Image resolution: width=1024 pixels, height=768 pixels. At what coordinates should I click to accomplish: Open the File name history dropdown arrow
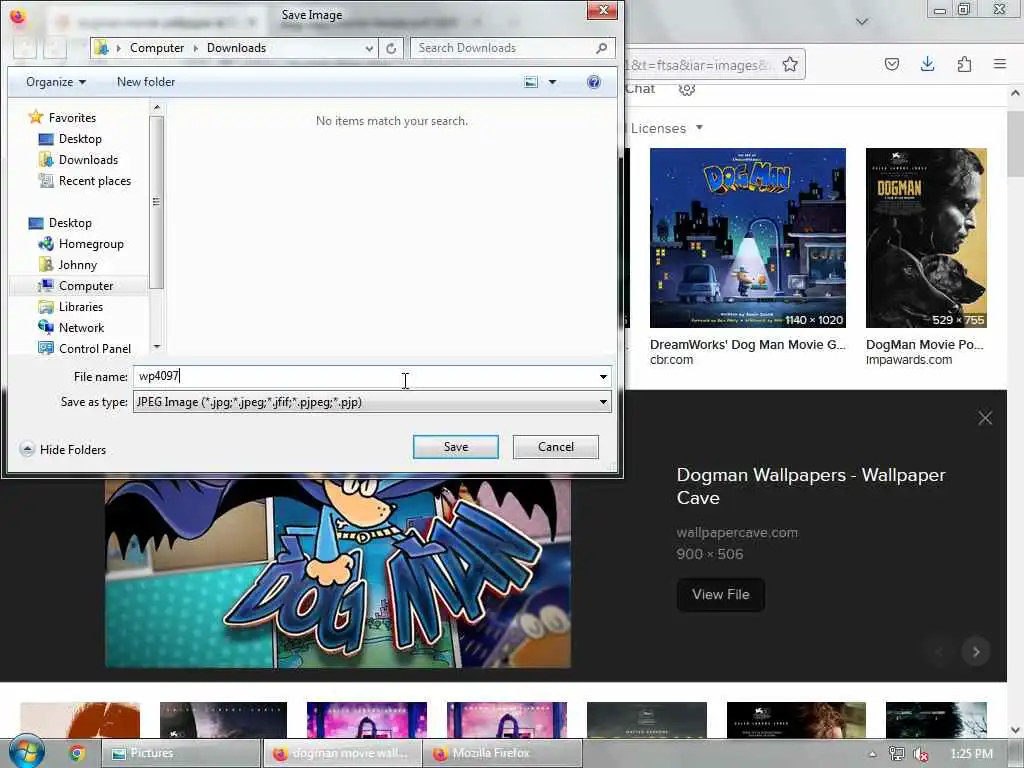603,376
